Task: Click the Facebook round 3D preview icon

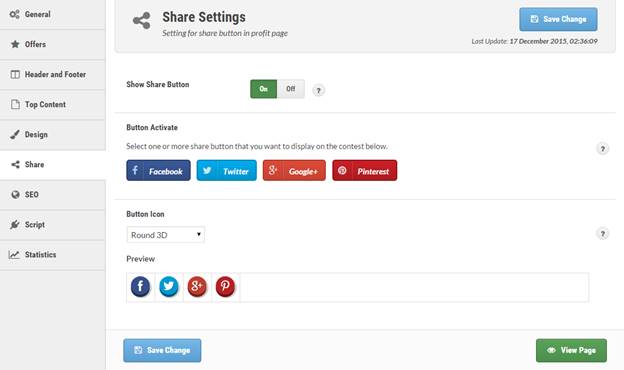Action: tap(140, 286)
